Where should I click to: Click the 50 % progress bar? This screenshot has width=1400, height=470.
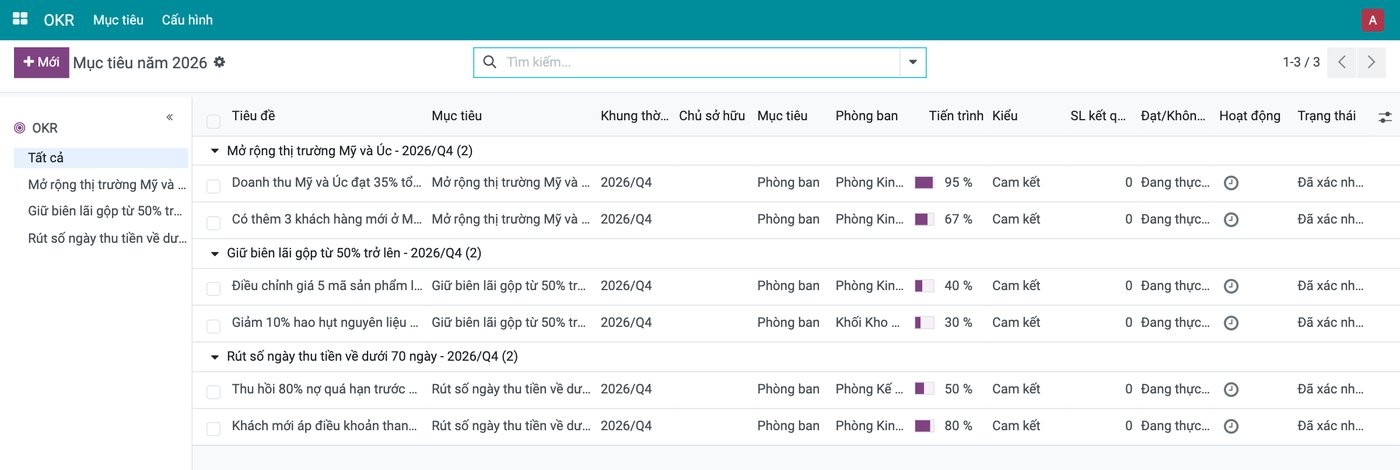point(924,389)
